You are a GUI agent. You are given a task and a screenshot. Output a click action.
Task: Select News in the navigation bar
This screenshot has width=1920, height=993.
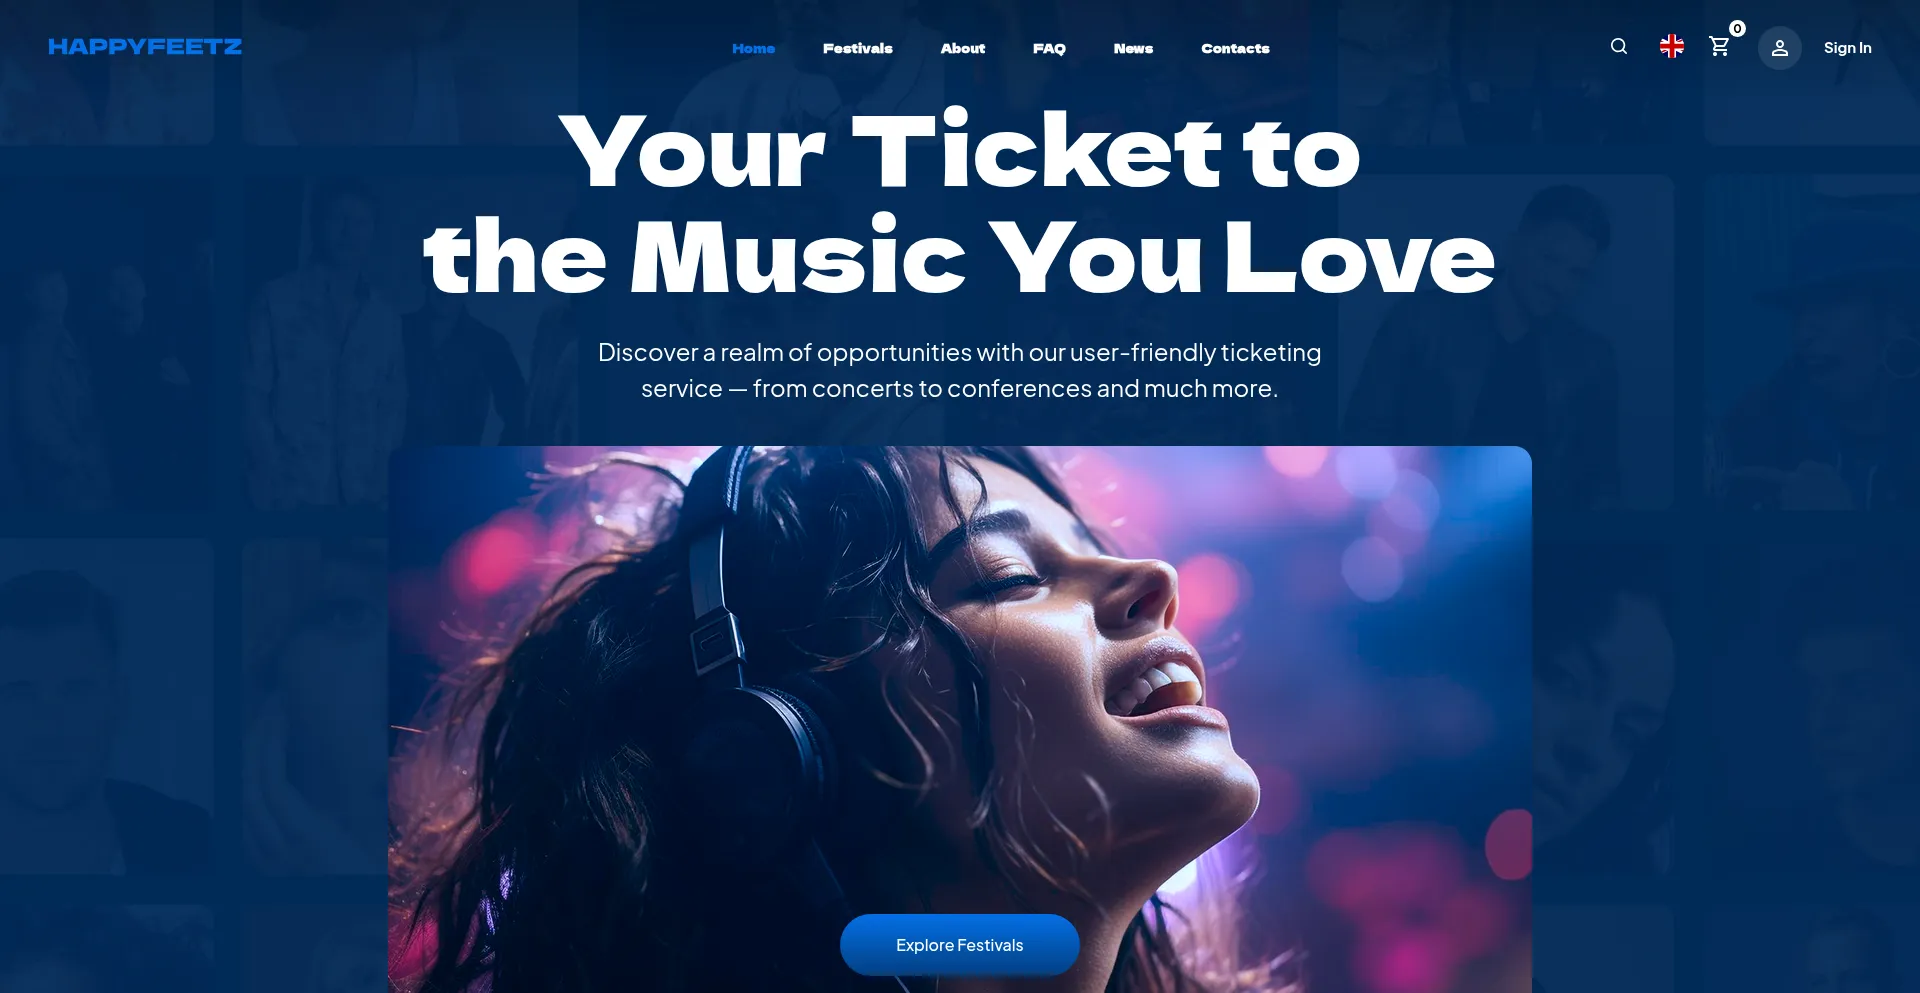pos(1133,48)
